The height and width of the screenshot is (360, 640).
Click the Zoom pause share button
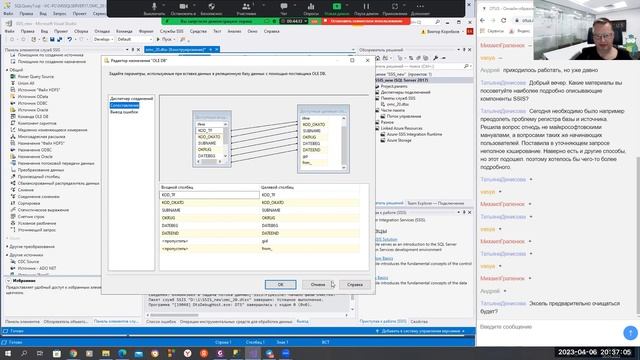pos(366,8)
